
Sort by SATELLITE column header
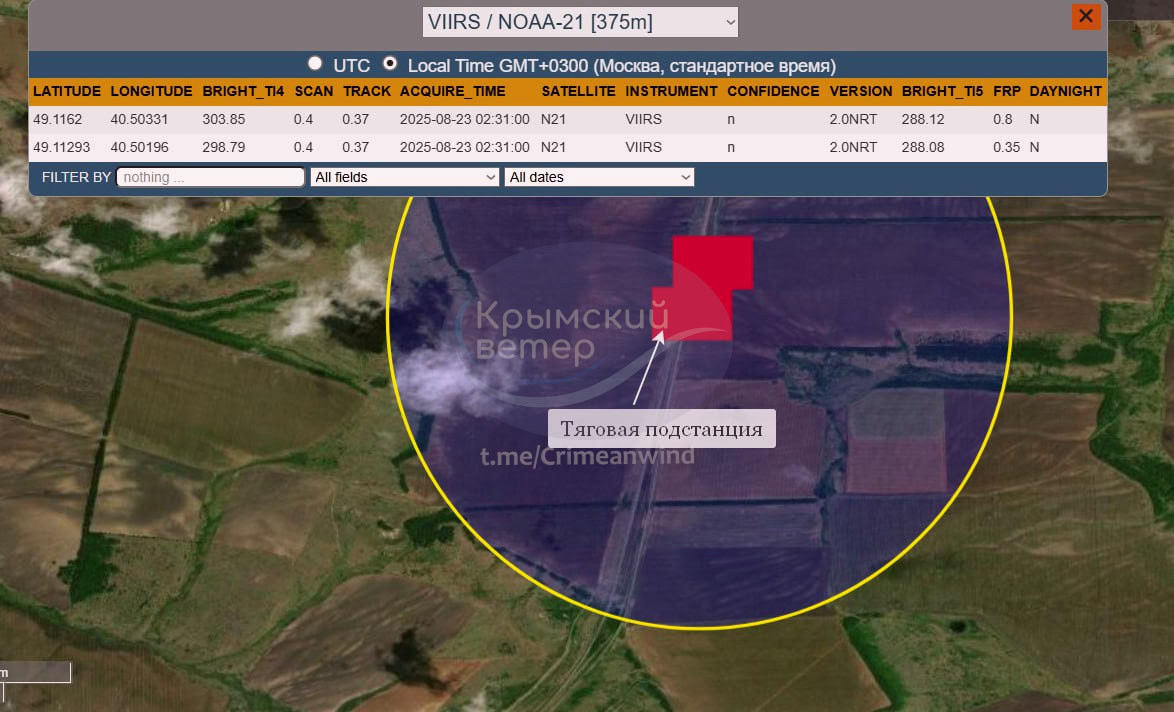click(x=578, y=91)
